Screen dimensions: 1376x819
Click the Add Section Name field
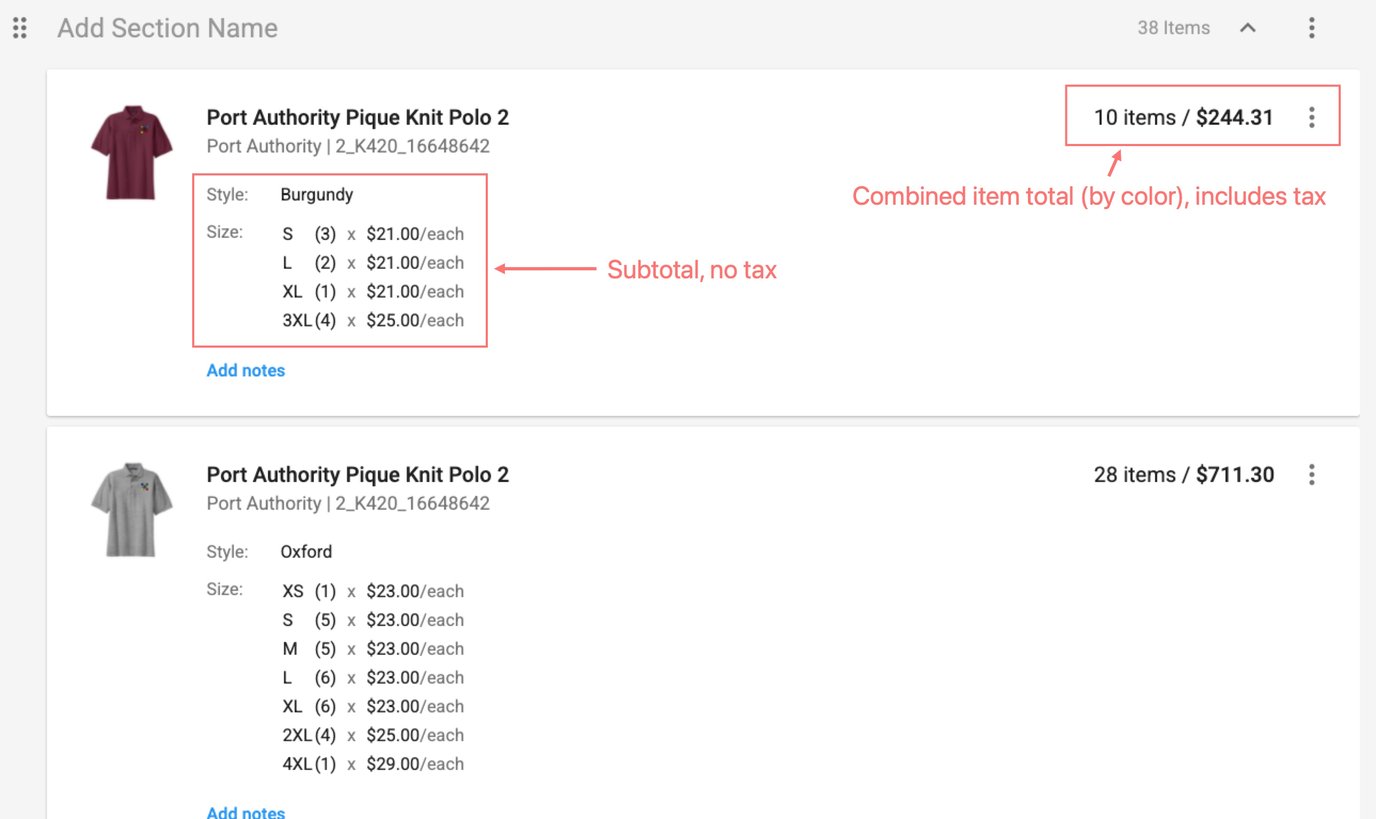coord(167,28)
